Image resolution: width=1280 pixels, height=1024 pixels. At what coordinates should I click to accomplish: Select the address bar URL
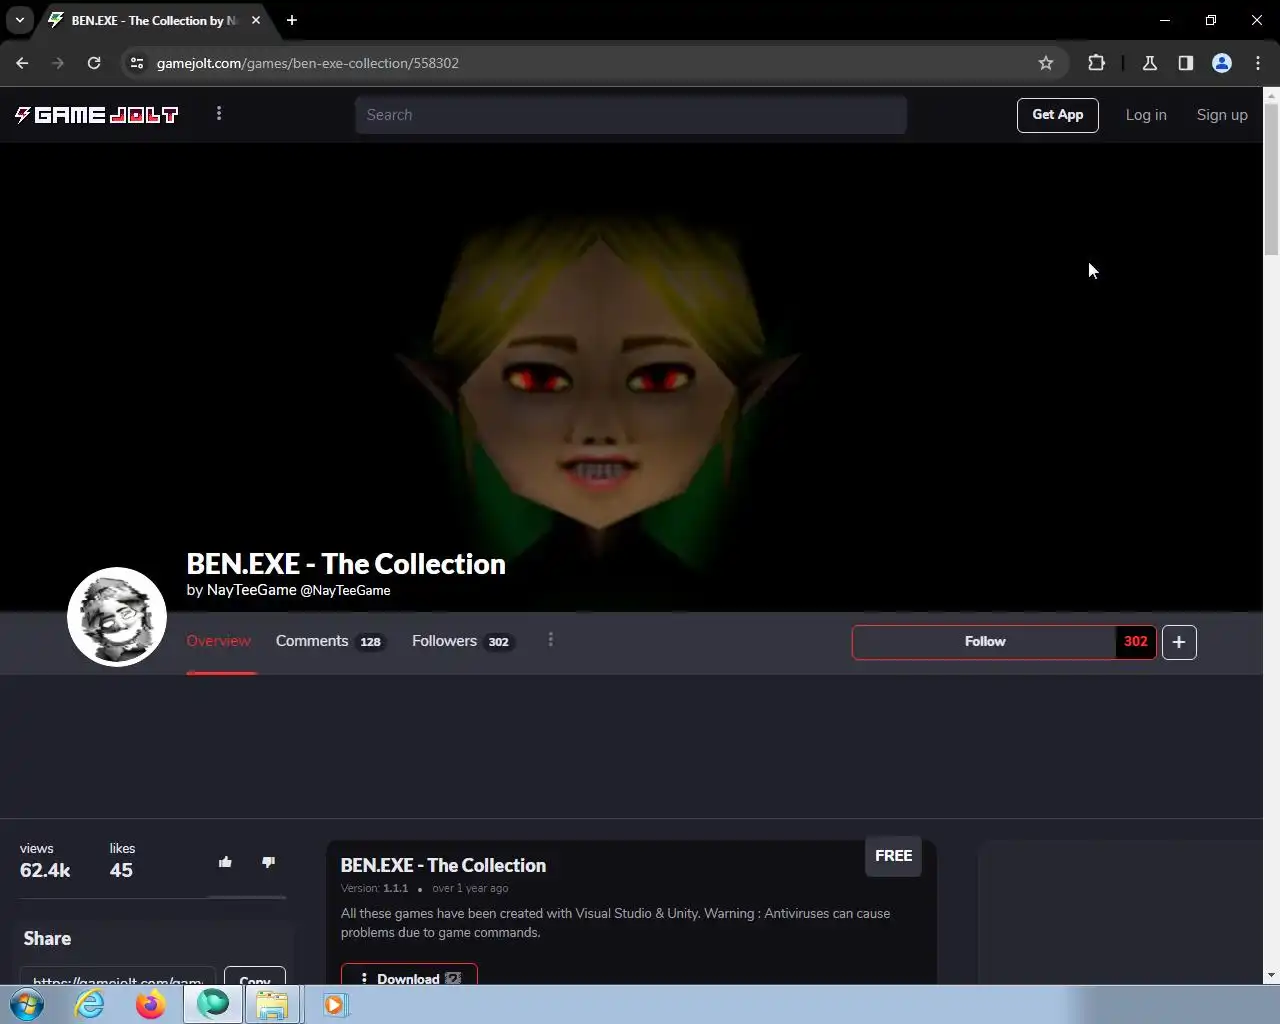308,63
